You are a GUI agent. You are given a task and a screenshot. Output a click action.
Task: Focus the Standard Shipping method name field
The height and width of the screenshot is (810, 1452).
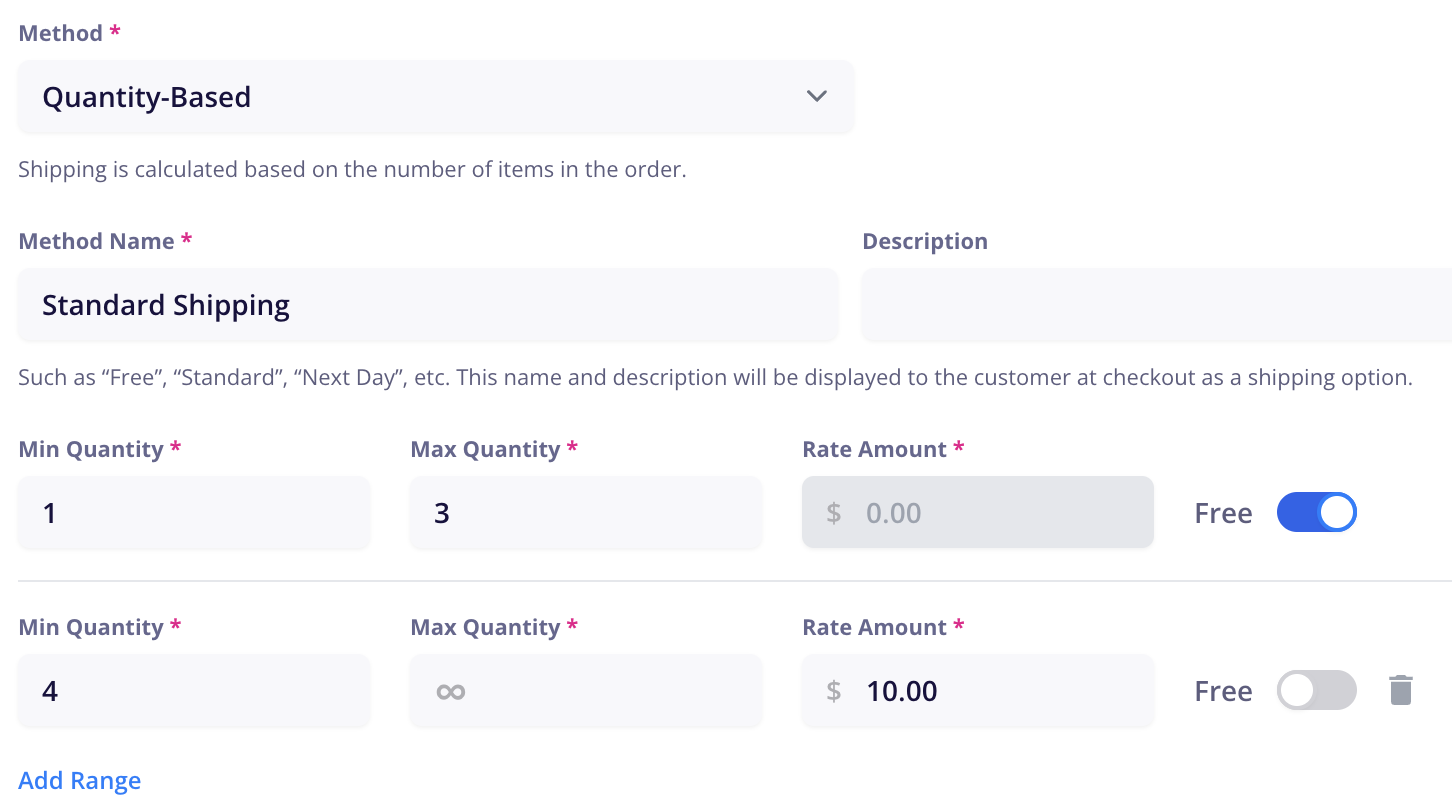click(428, 305)
